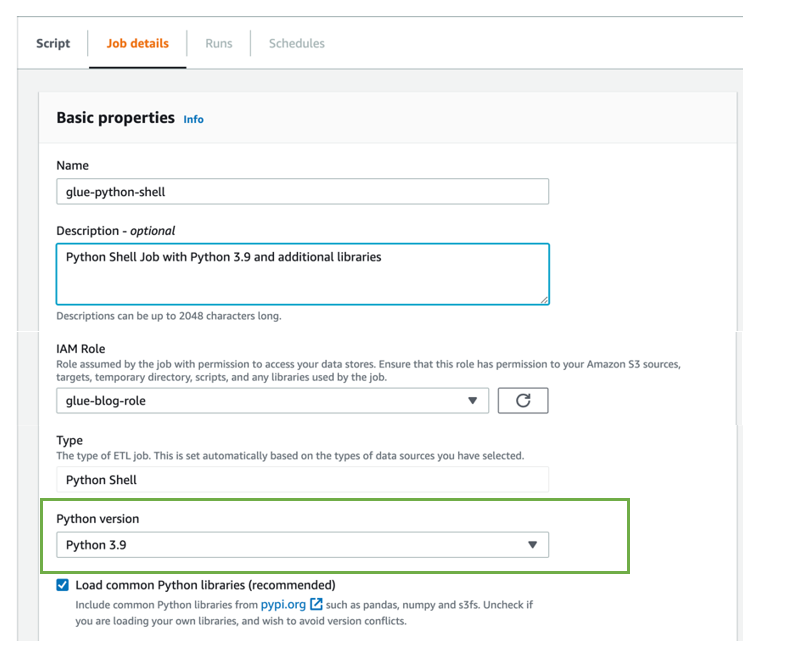Image resolution: width=791 pixels, height=655 pixels.
Task: Click the Info link beside Basic properties
Action: [x=193, y=119]
